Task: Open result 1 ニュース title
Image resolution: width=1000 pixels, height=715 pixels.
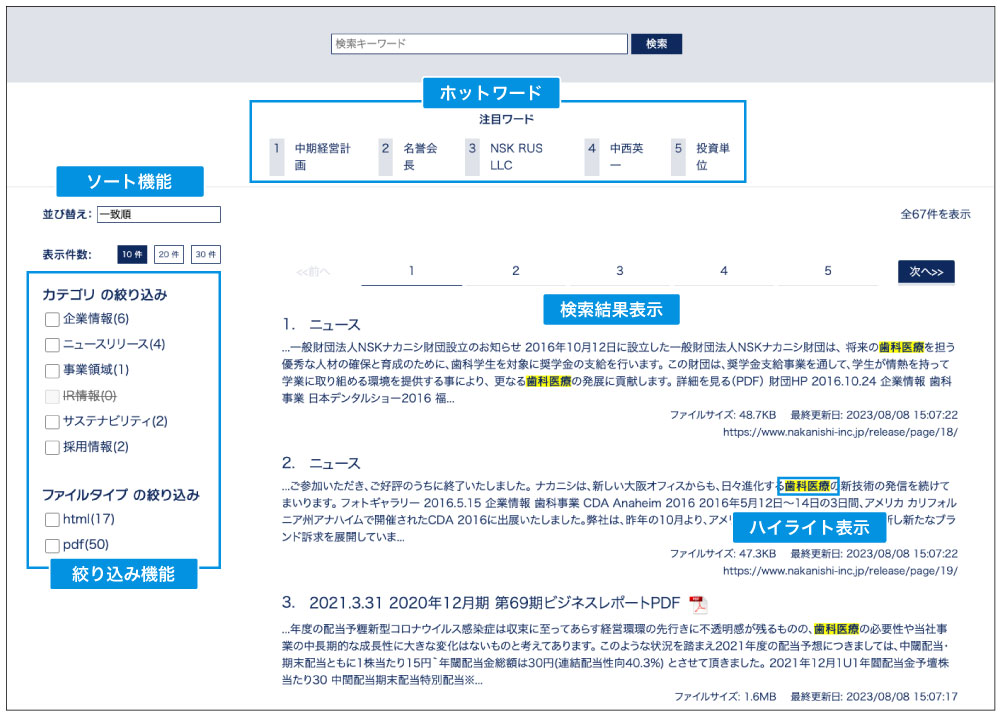Action: click(x=335, y=325)
